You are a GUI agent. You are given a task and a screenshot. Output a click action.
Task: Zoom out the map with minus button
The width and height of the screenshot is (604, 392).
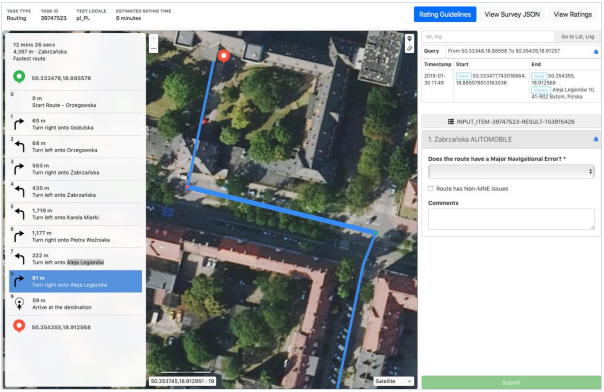(153, 48)
